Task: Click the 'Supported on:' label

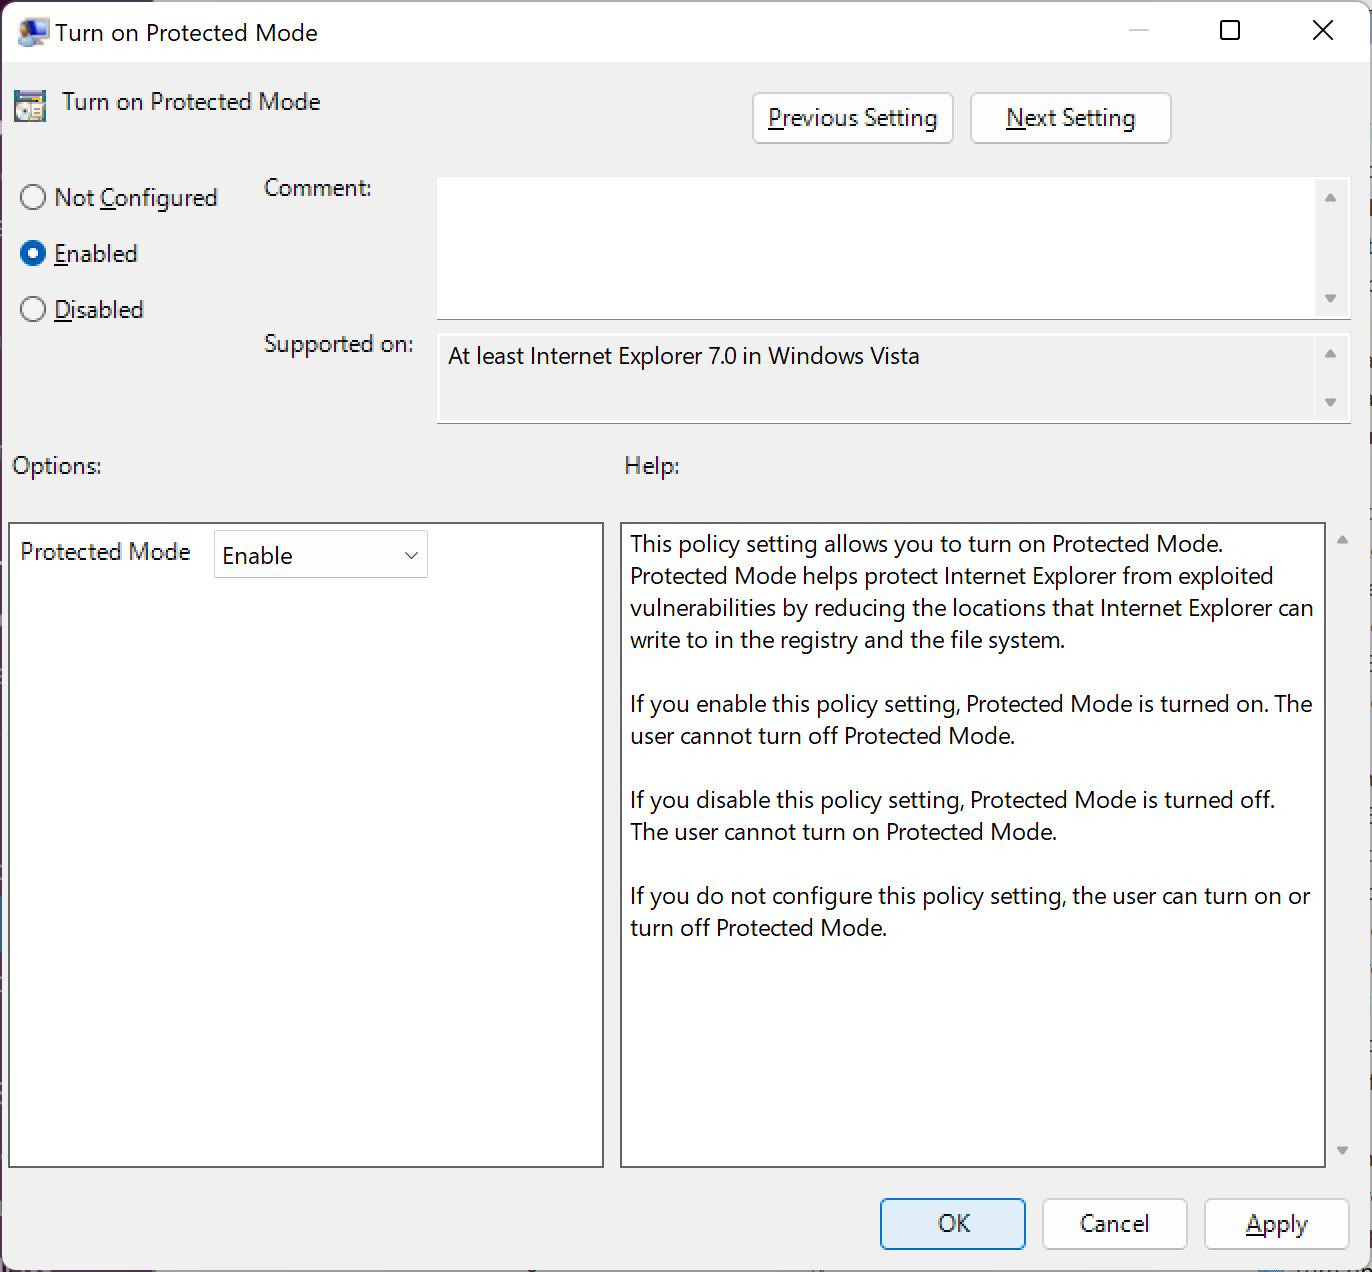Action: coord(339,344)
